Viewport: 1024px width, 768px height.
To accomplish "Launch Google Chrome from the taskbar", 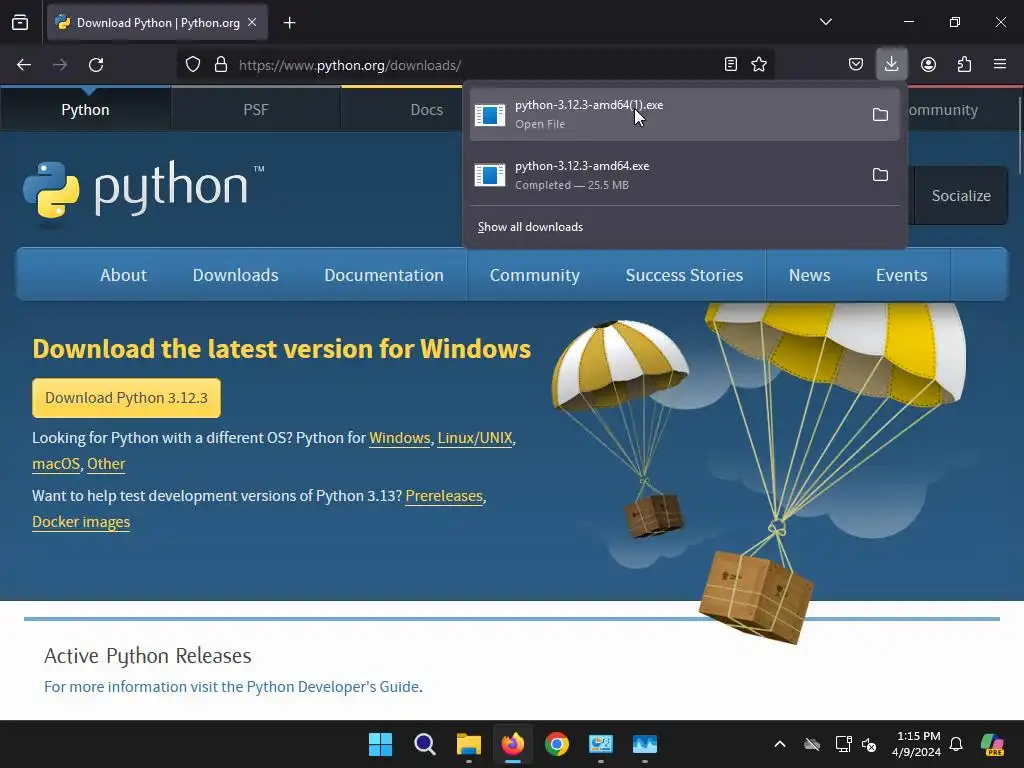I will coord(556,744).
